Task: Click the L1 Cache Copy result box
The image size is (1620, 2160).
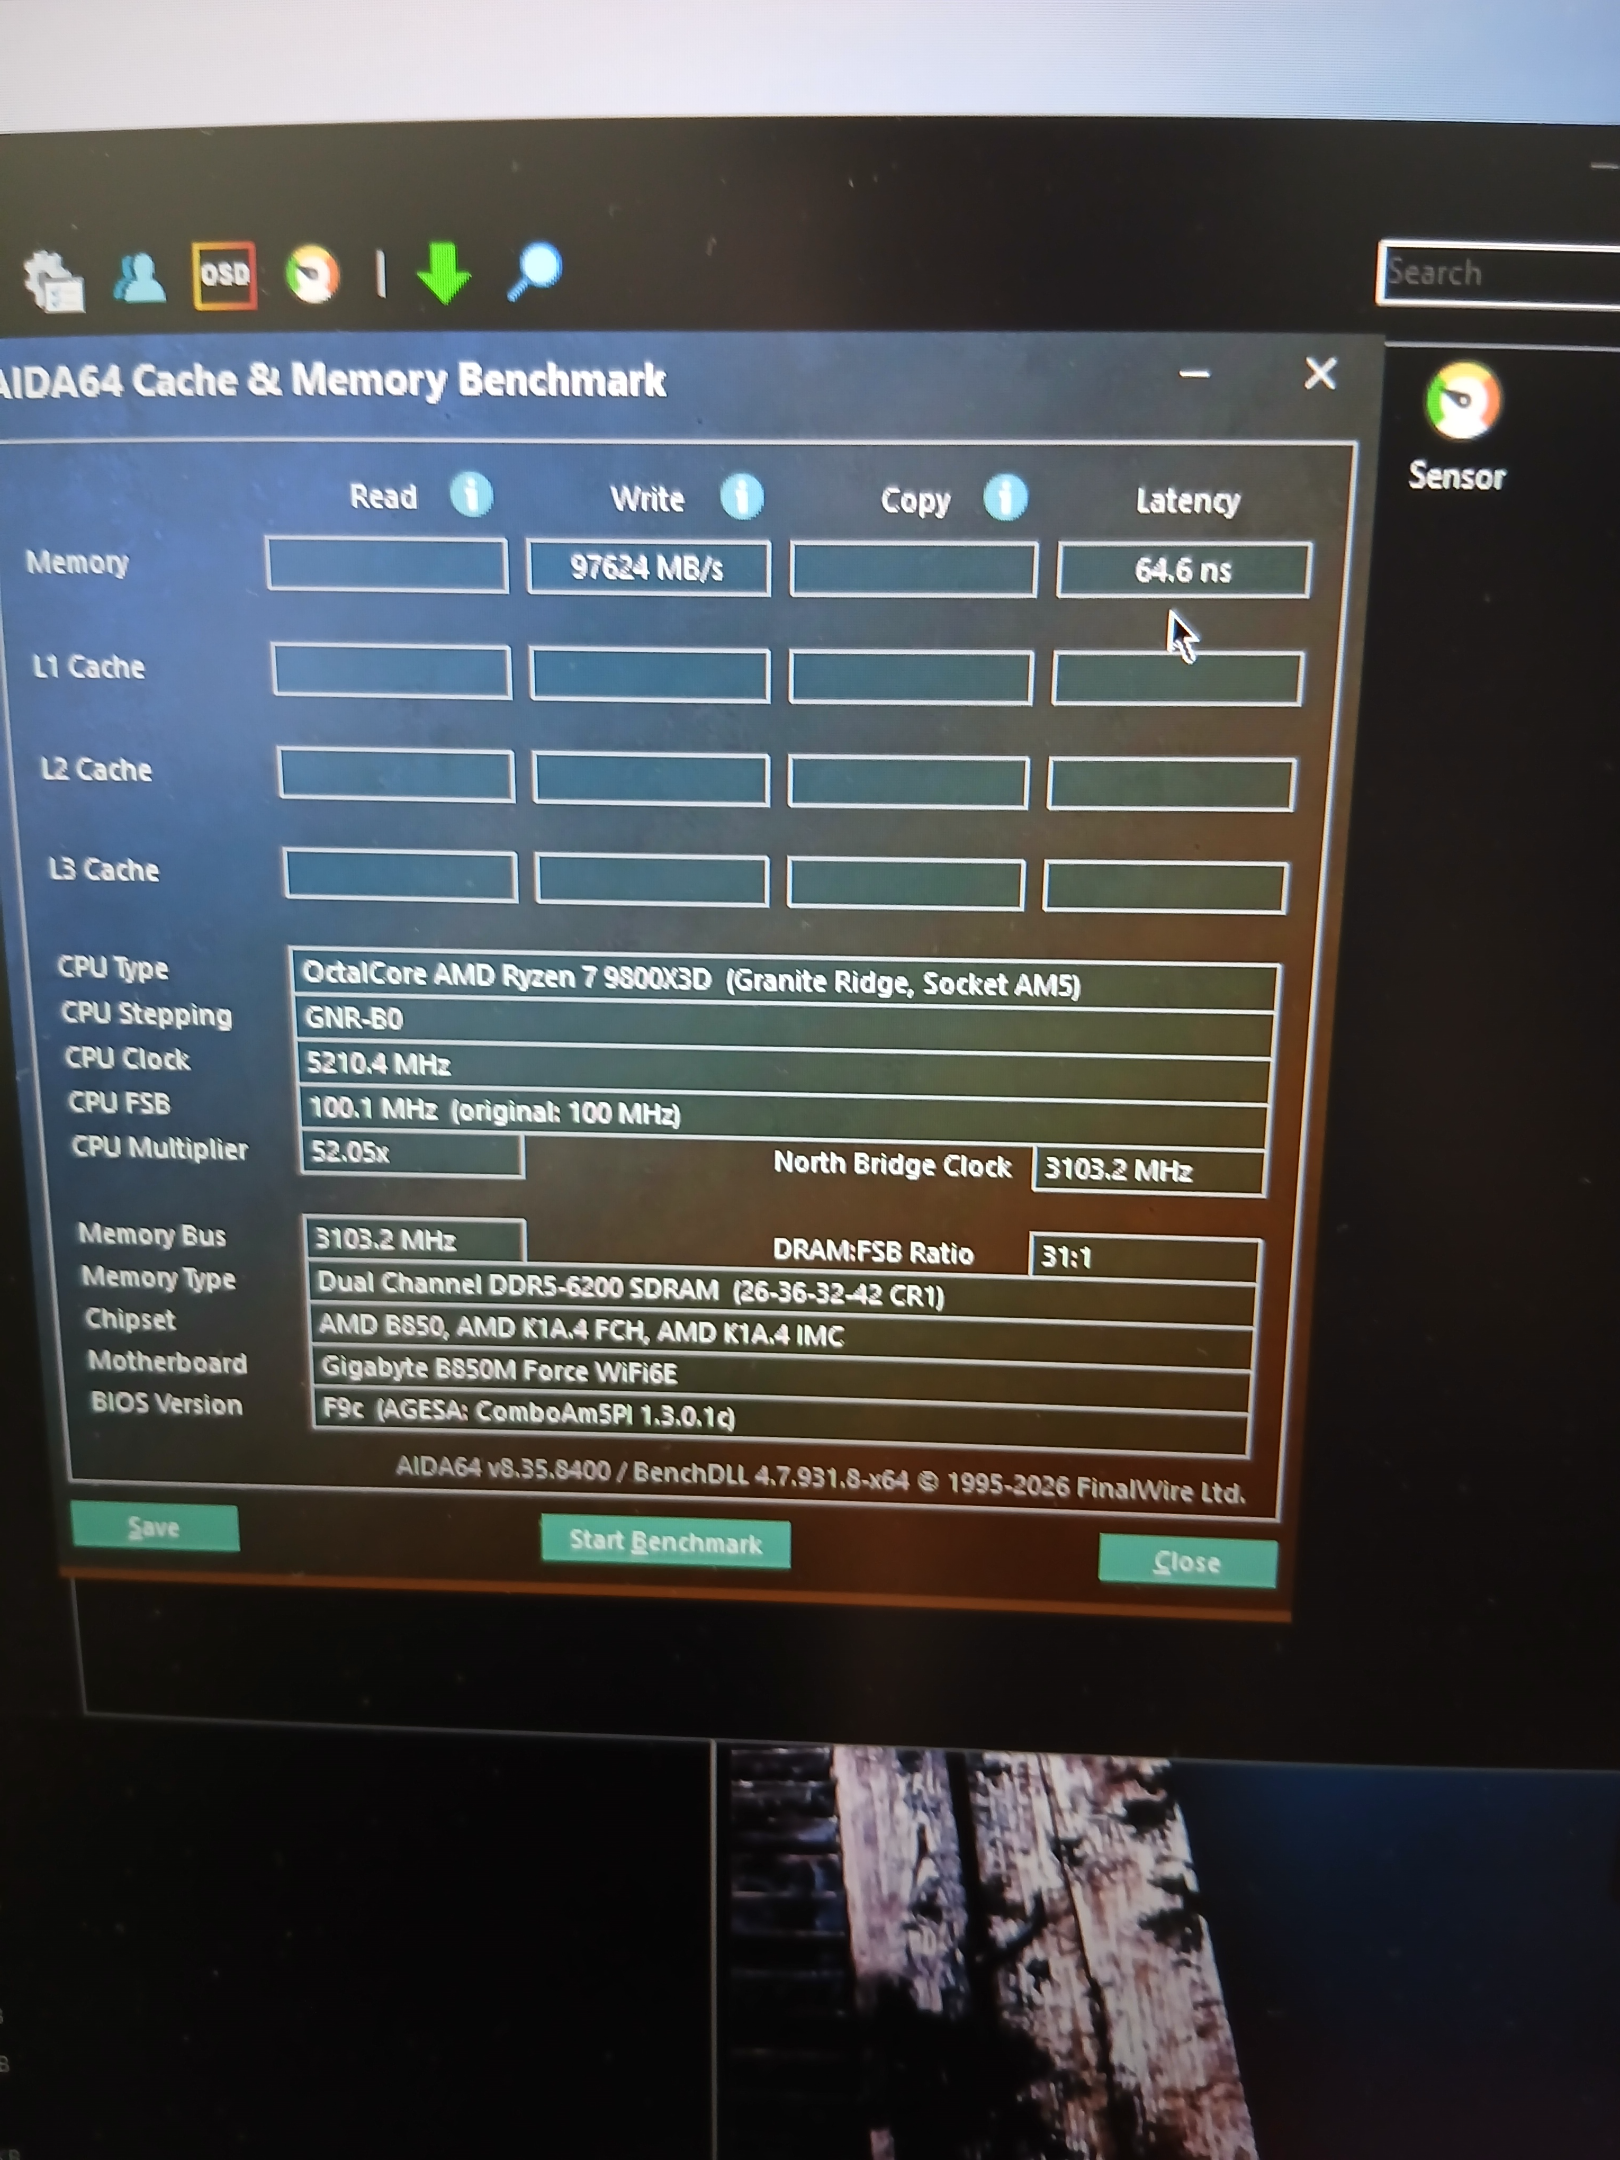Action: click(x=911, y=677)
